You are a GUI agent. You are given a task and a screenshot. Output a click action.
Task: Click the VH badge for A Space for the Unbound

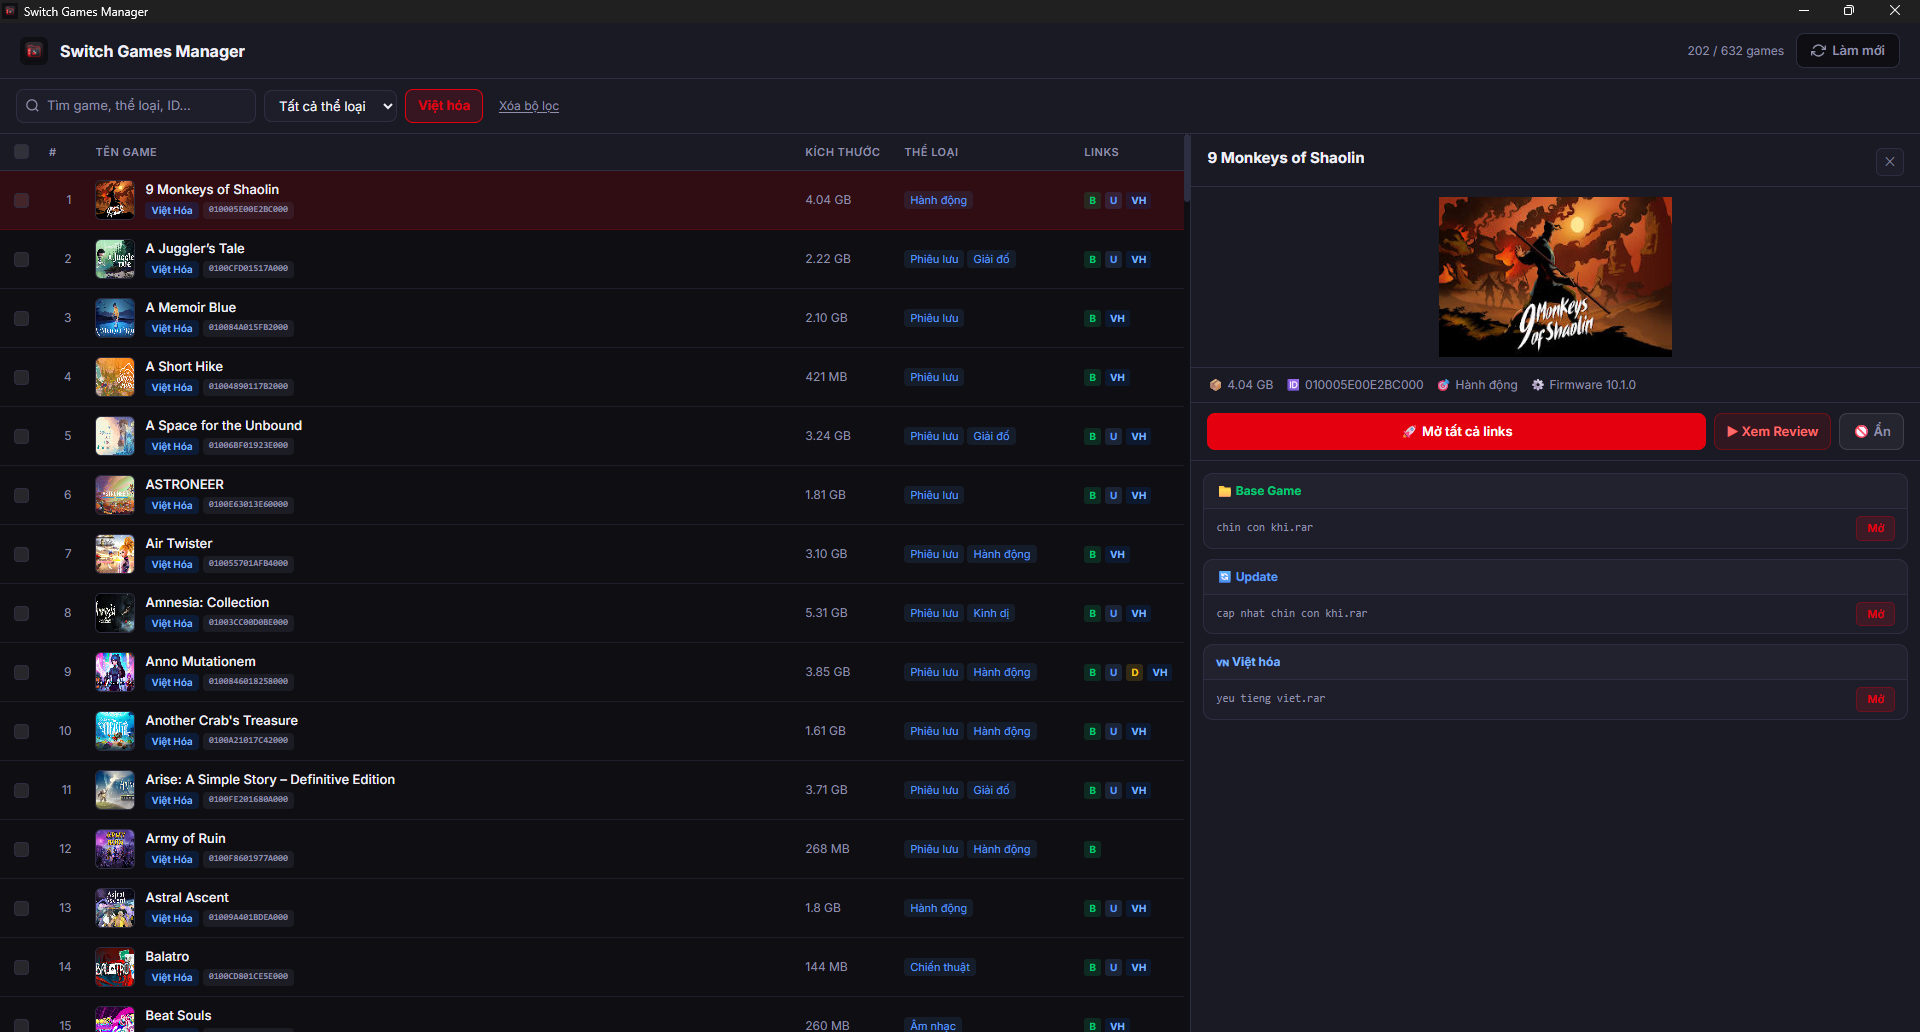point(1138,437)
